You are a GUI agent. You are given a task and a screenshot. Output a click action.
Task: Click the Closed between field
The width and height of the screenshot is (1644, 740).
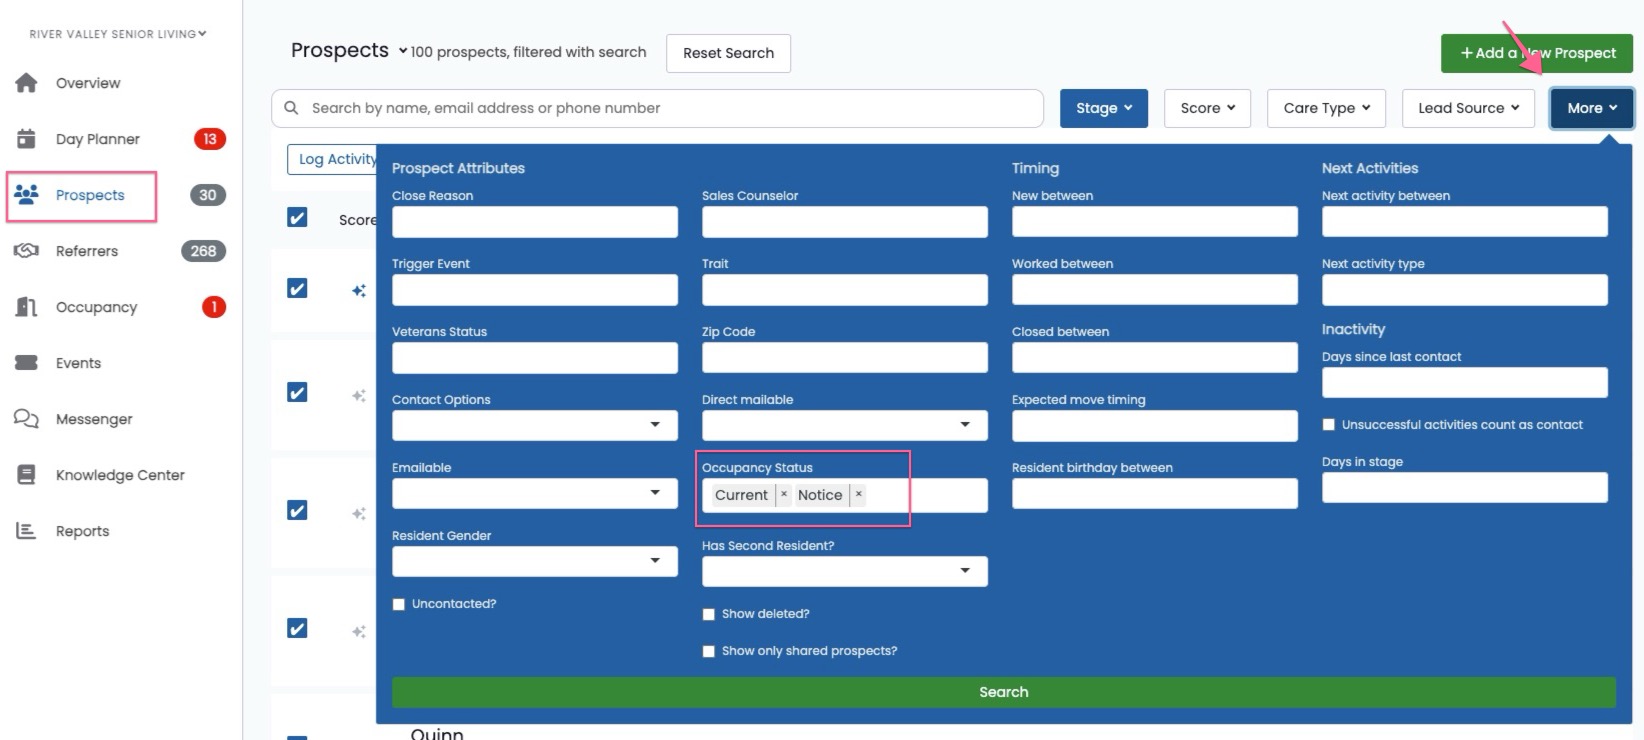1155,358
